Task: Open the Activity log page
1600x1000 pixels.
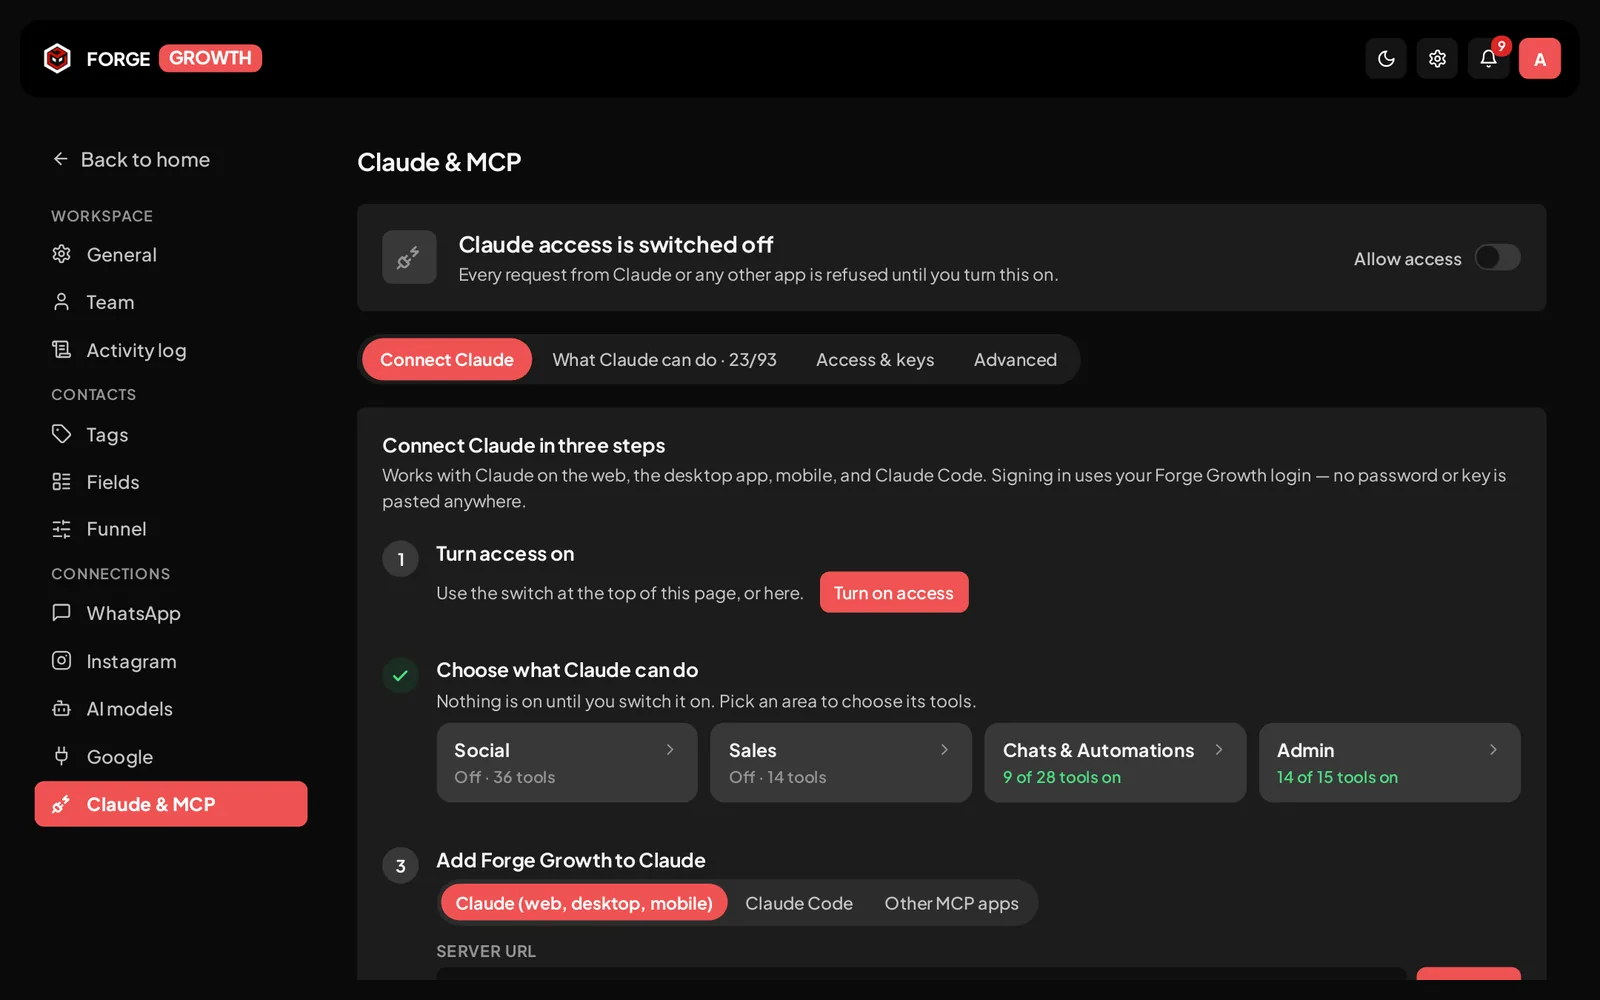Action: pos(171,350)
